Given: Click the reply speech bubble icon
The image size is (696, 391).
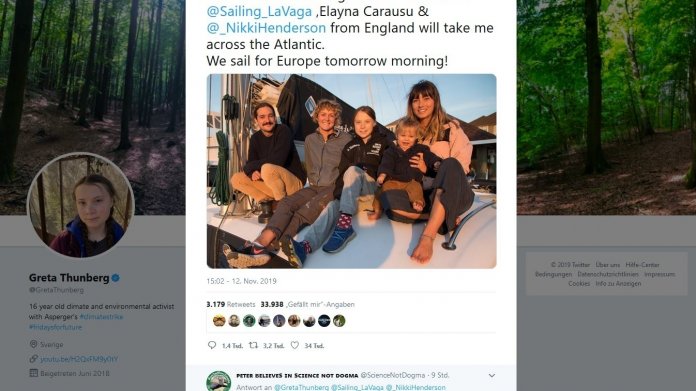Looking at the screenshot, I should click(212, 345).
